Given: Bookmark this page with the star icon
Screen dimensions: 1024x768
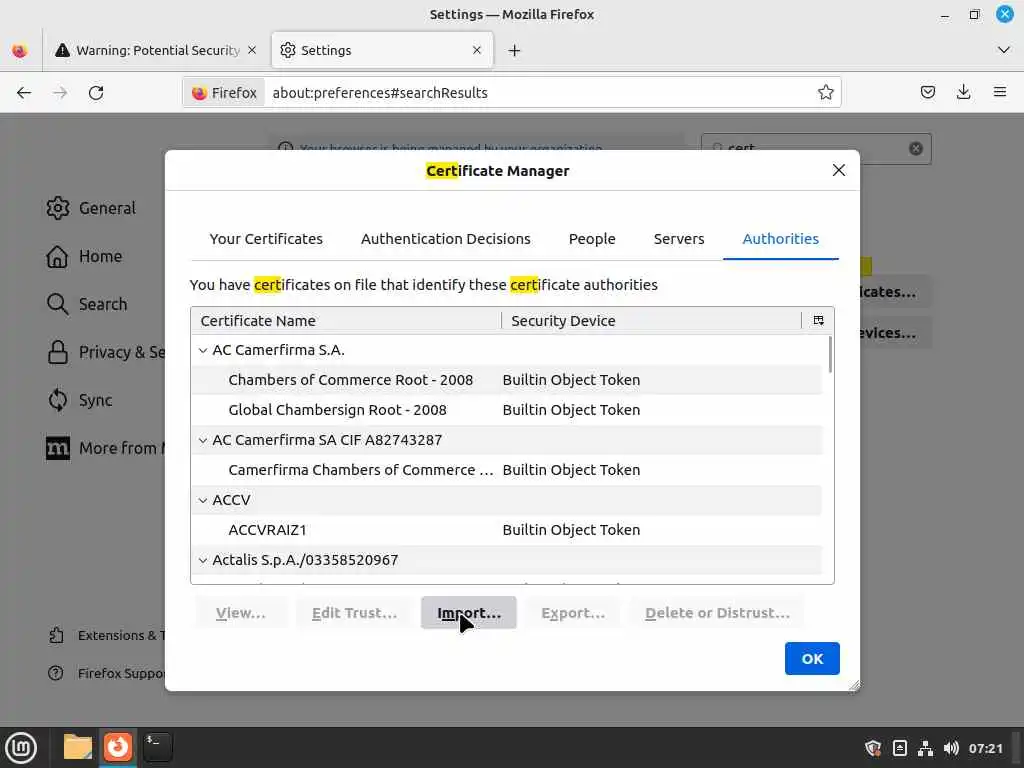Looking at the screenshot, I should pos(825,92).
